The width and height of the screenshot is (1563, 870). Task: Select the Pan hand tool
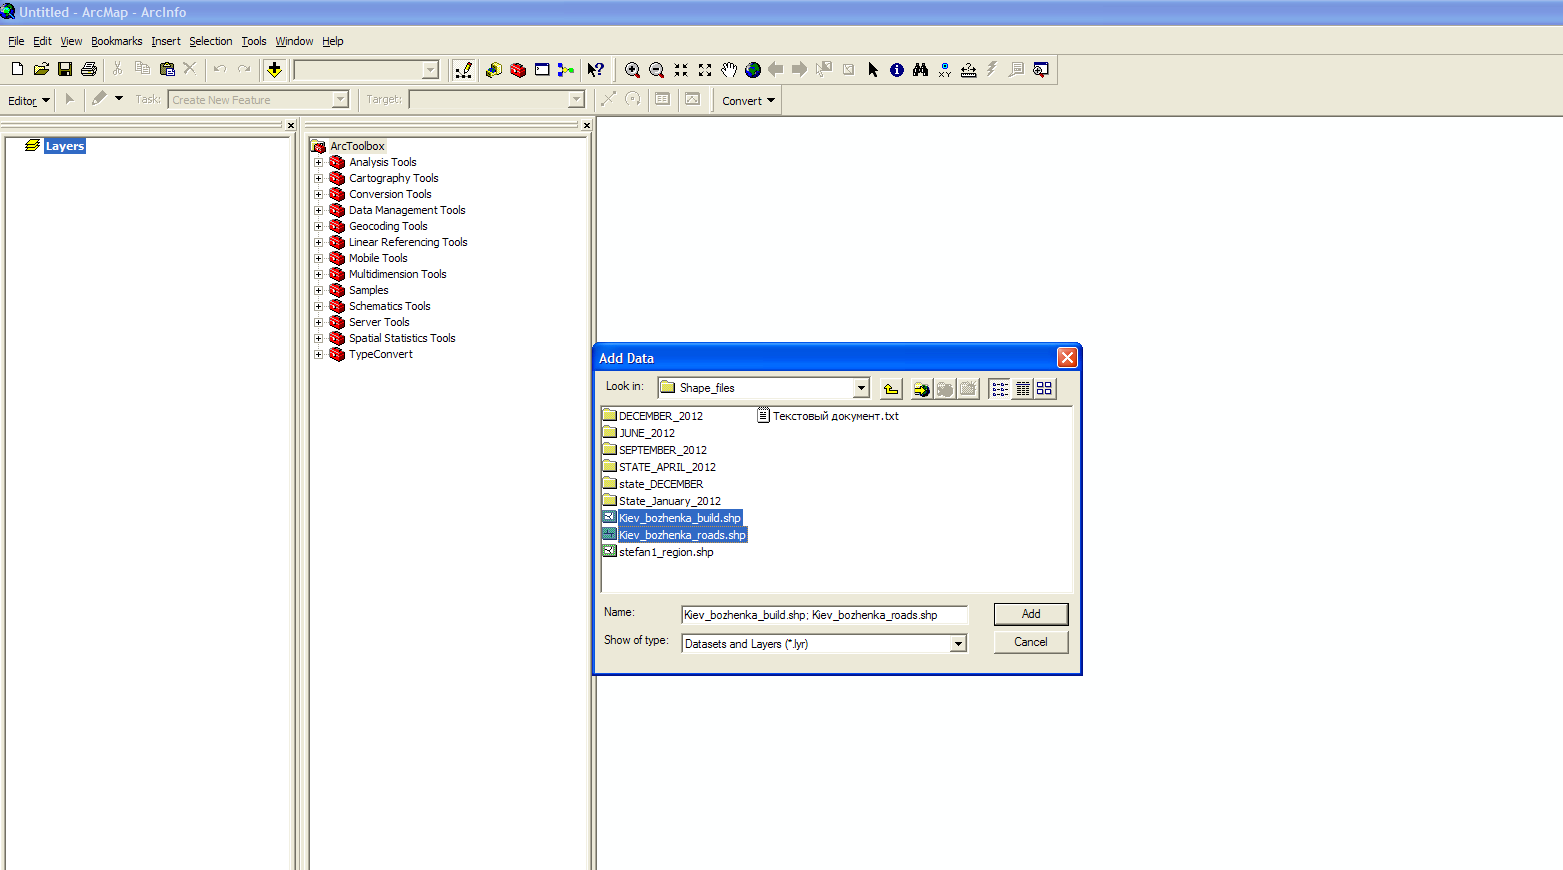pyautogui.click(x=729, y=70)
